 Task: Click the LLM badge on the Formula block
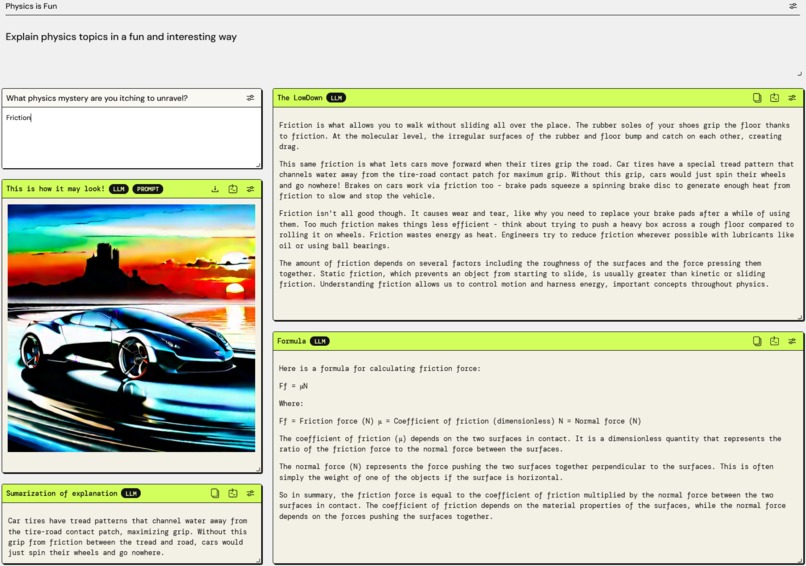point(319,341)
